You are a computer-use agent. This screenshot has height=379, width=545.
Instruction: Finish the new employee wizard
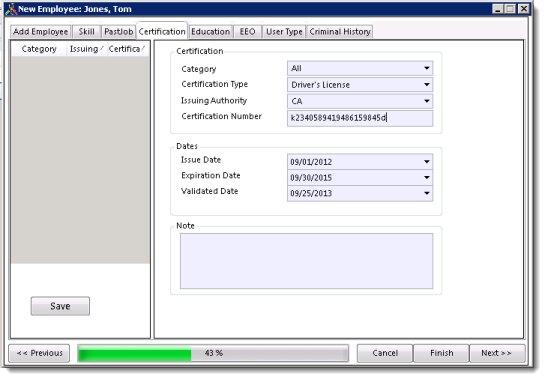(x=441, y=353)
